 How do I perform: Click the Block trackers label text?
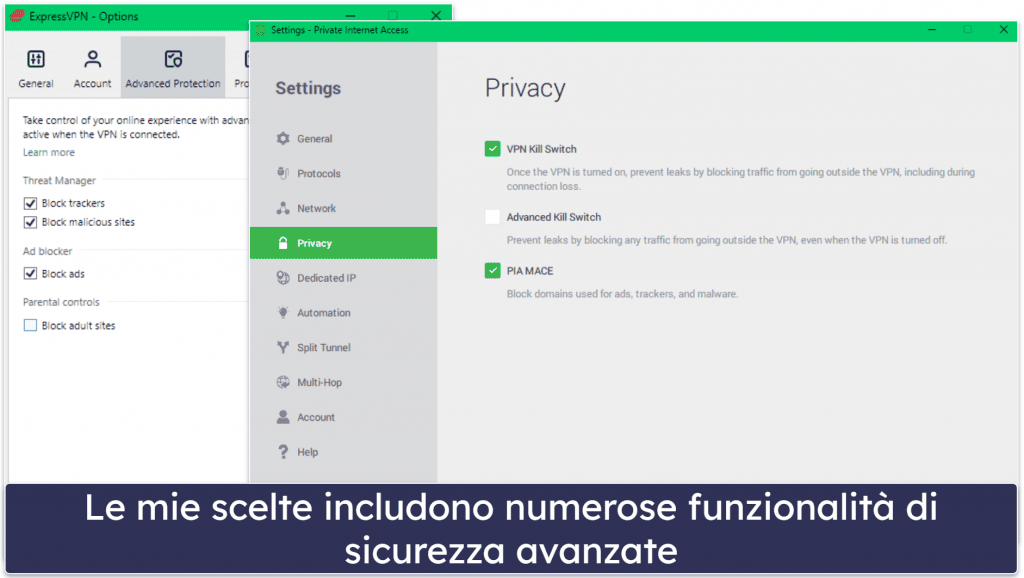click(73, 203)
